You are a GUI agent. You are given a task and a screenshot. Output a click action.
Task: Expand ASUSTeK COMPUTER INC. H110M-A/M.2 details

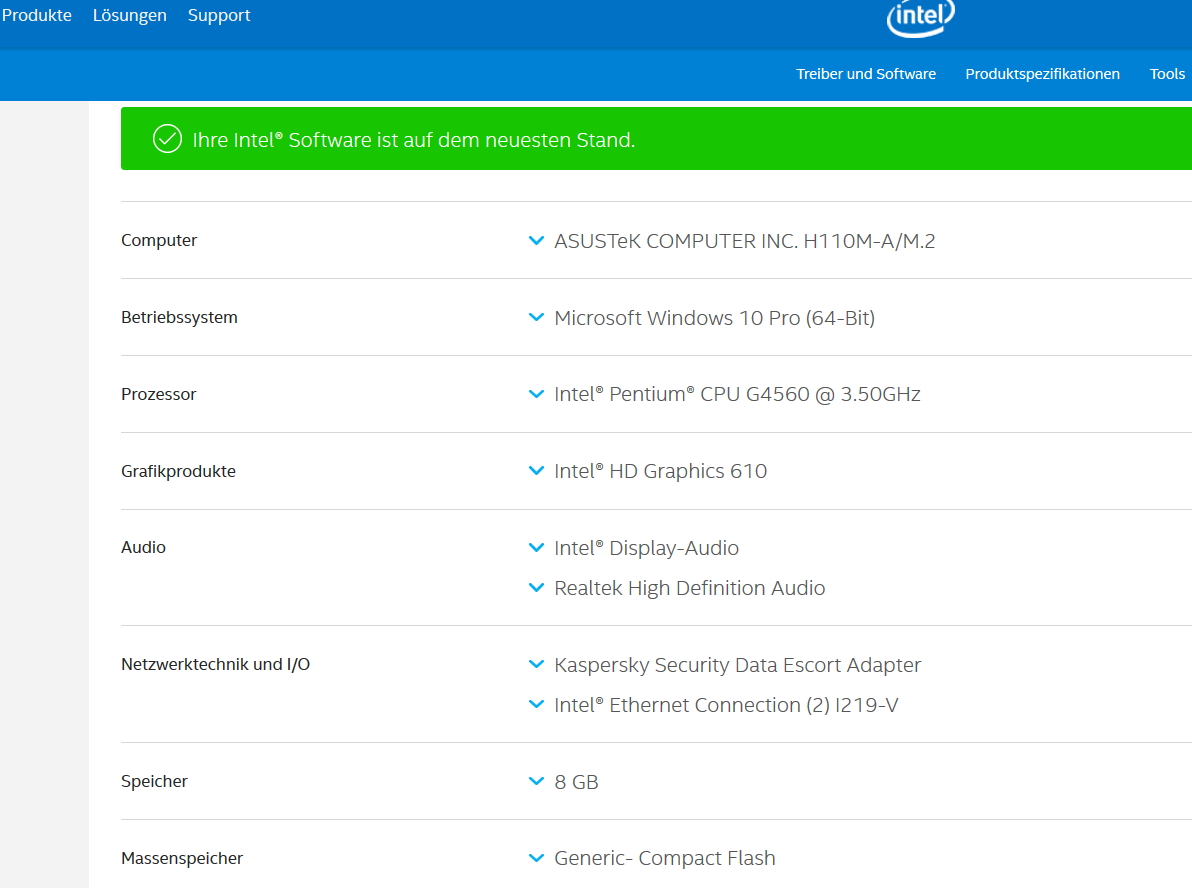[536, 241]
